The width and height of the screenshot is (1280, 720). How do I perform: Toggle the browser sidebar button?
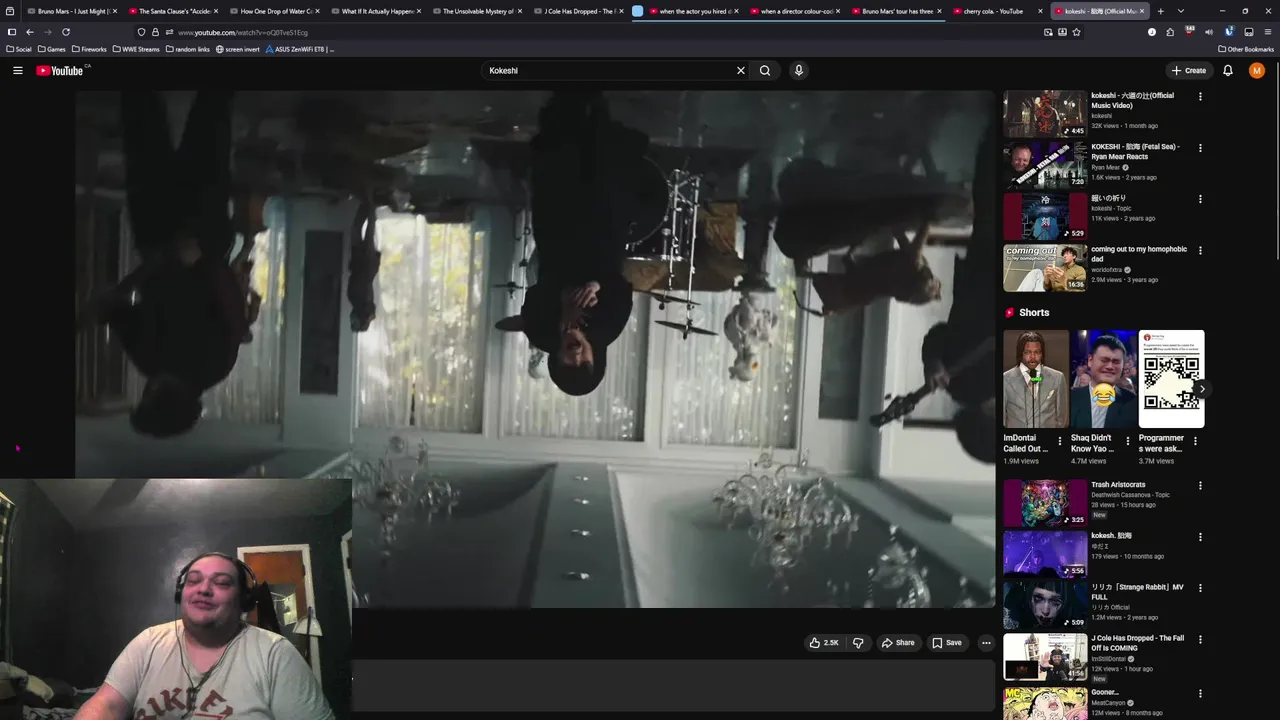11,32
